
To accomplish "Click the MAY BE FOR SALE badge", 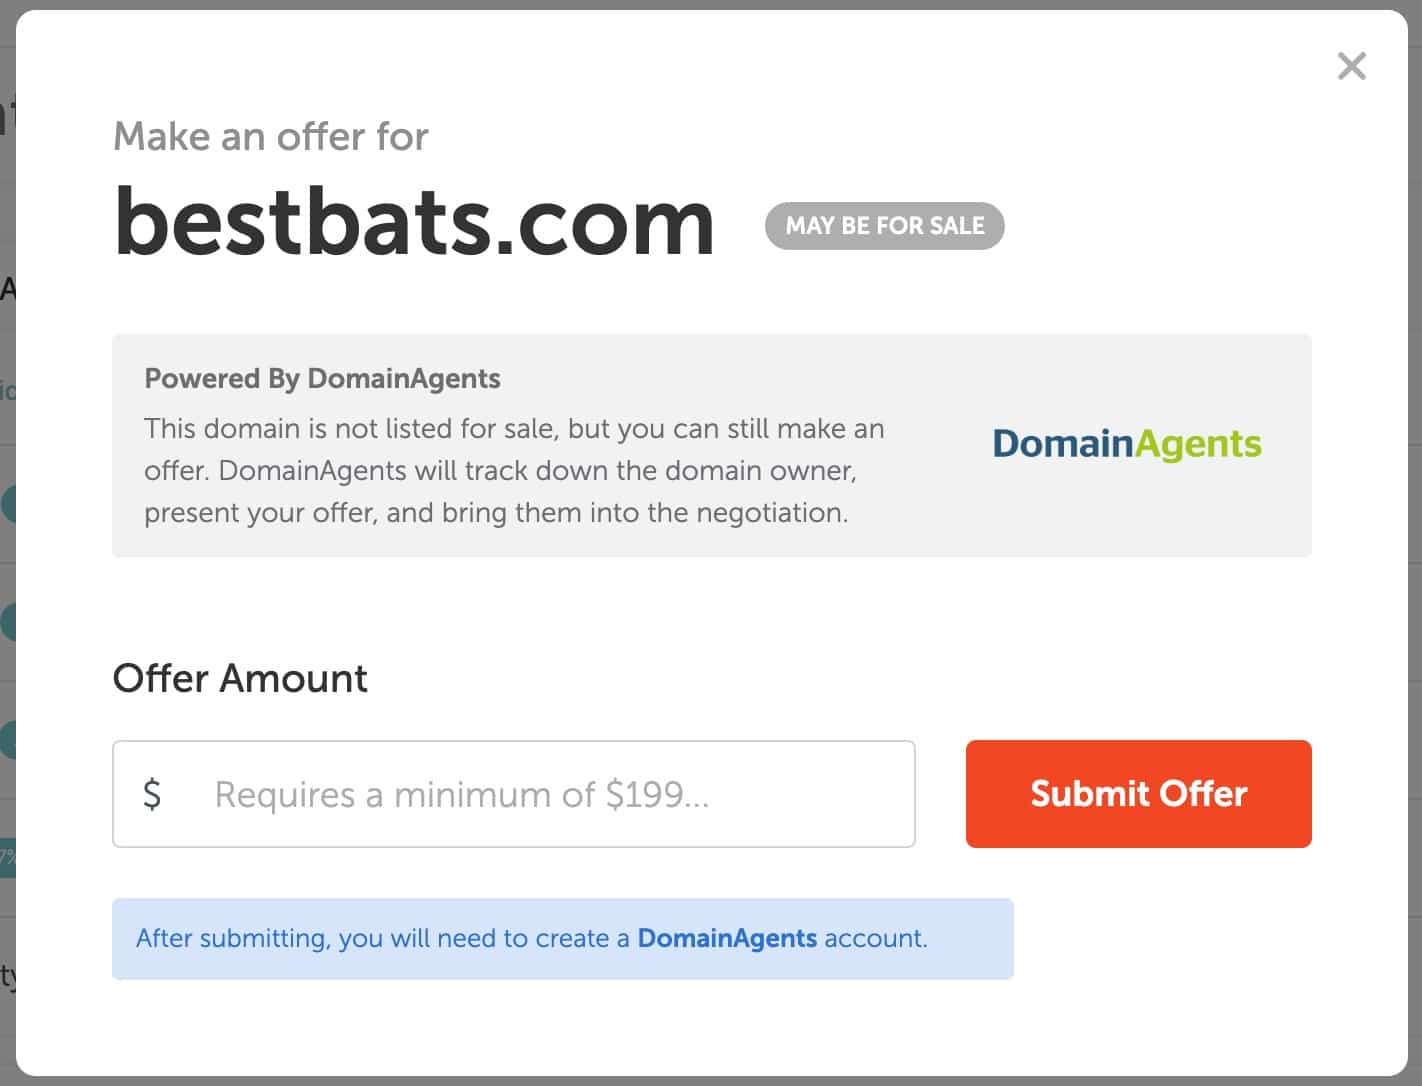I will (x=884, y=226).
